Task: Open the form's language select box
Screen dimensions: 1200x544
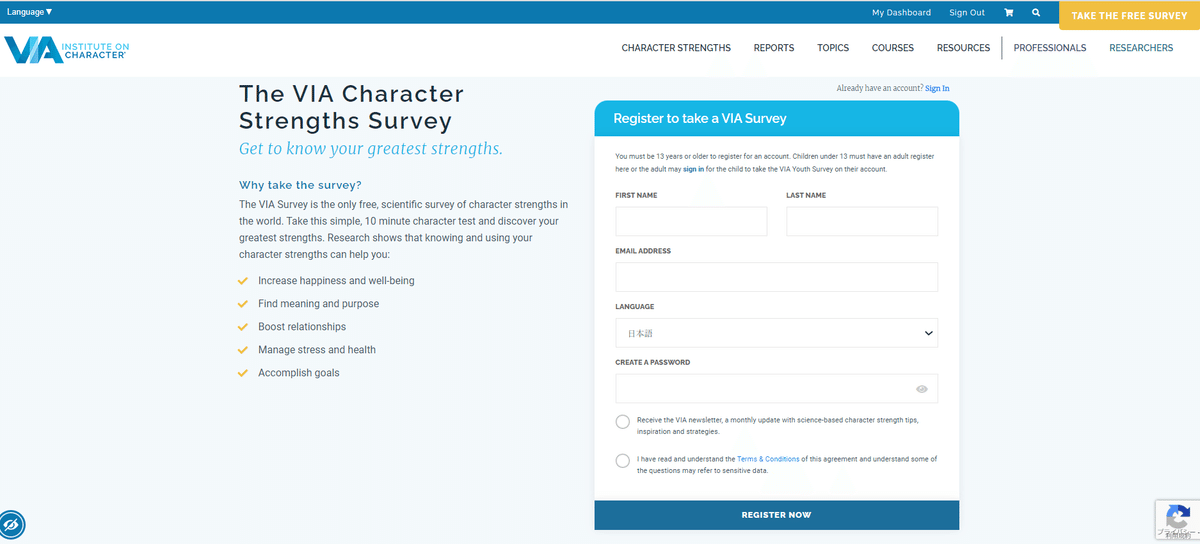Action: tap(776, 333)
